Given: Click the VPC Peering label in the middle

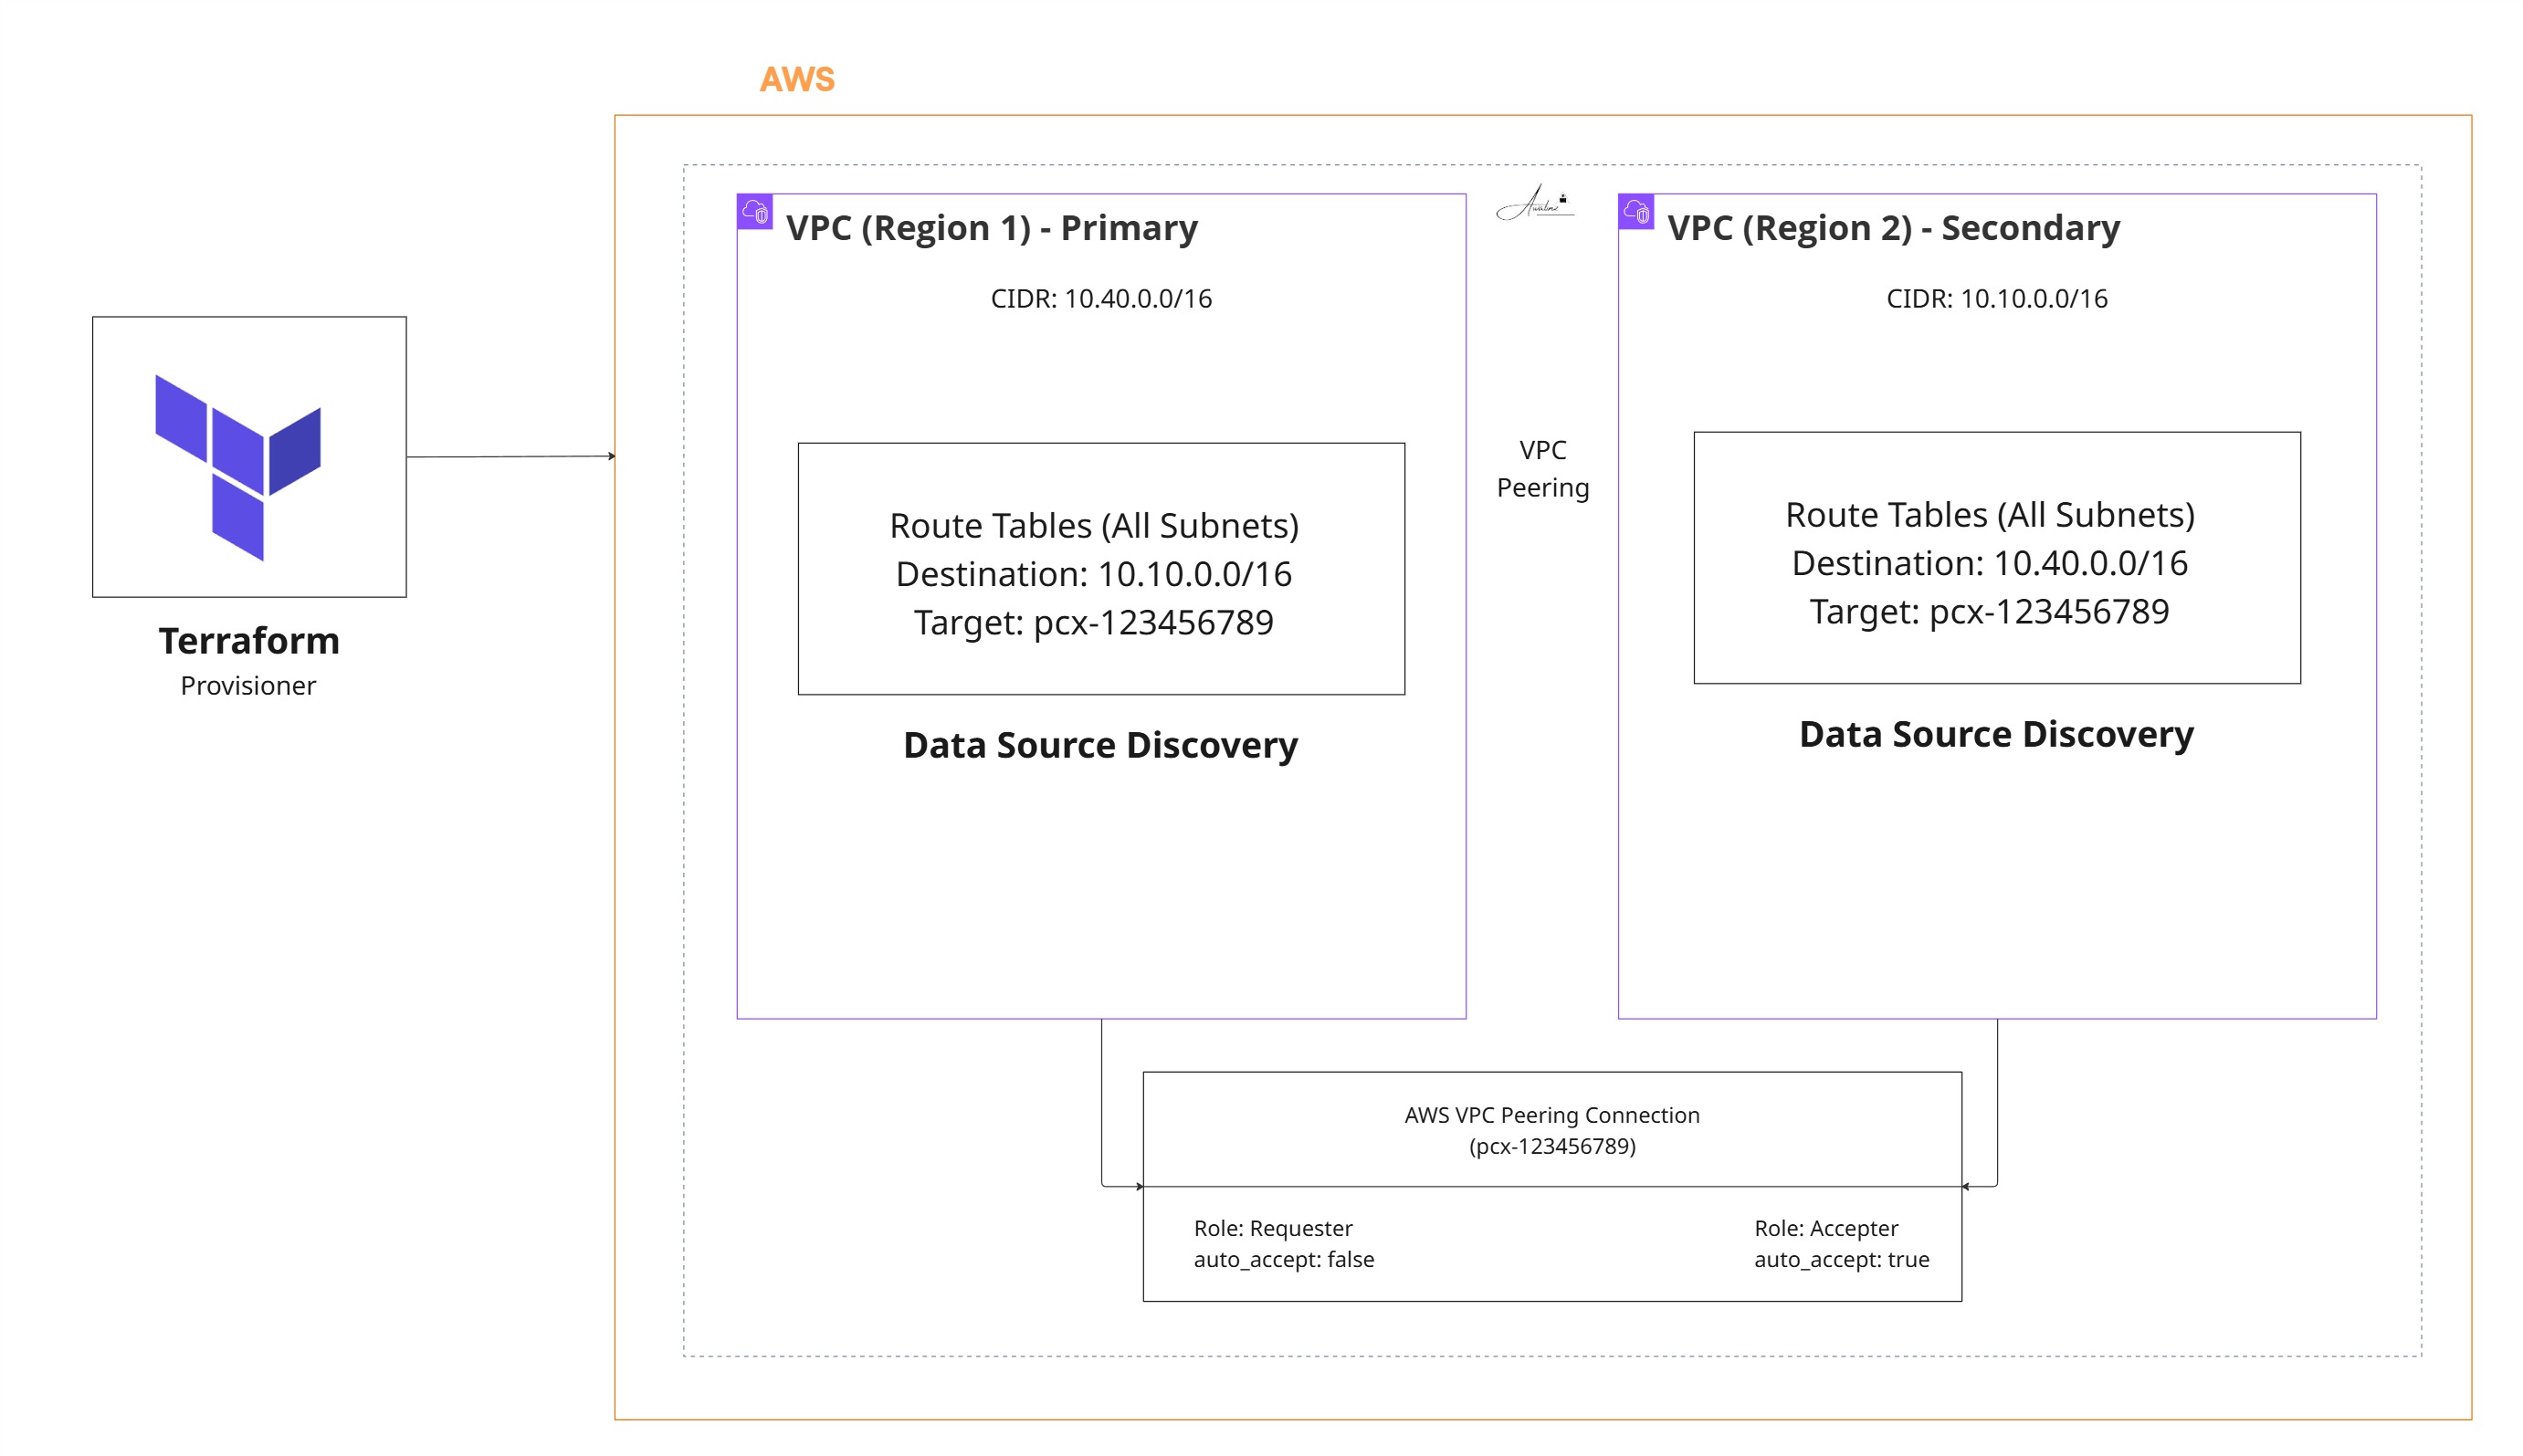Looking at the screenshot, I should point(1542,468).
